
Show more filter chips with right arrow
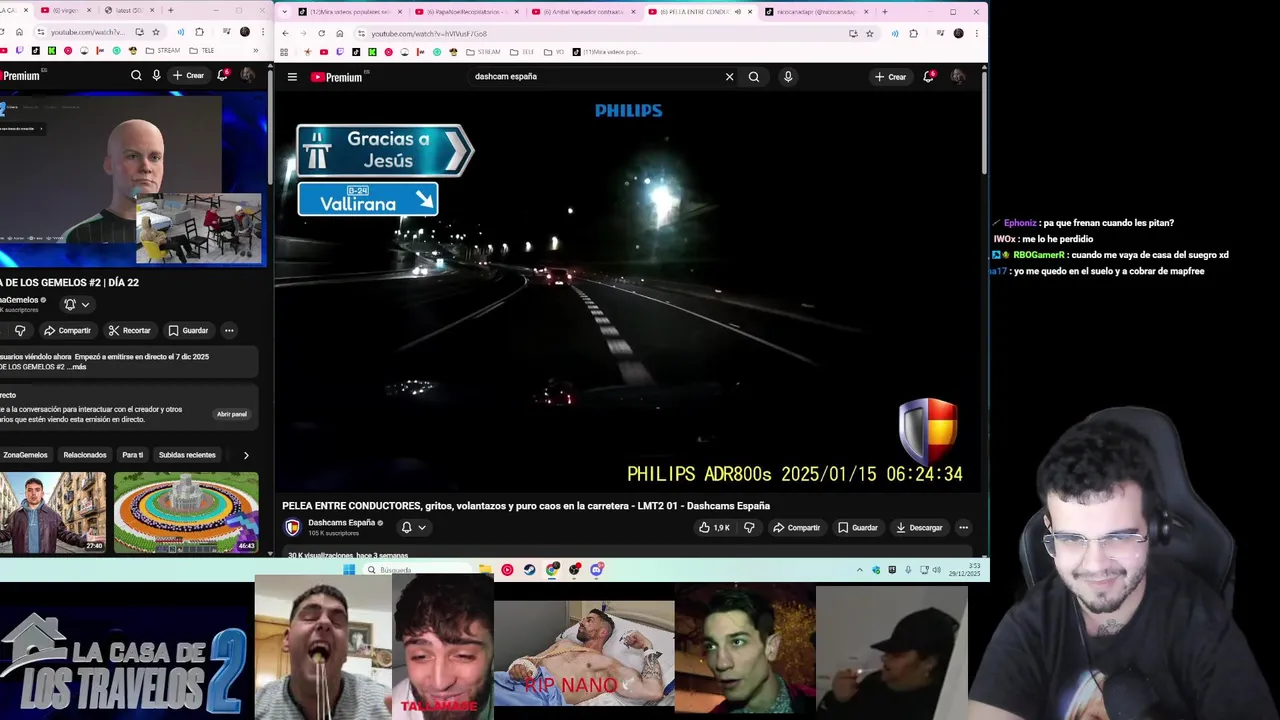point(246,455)
